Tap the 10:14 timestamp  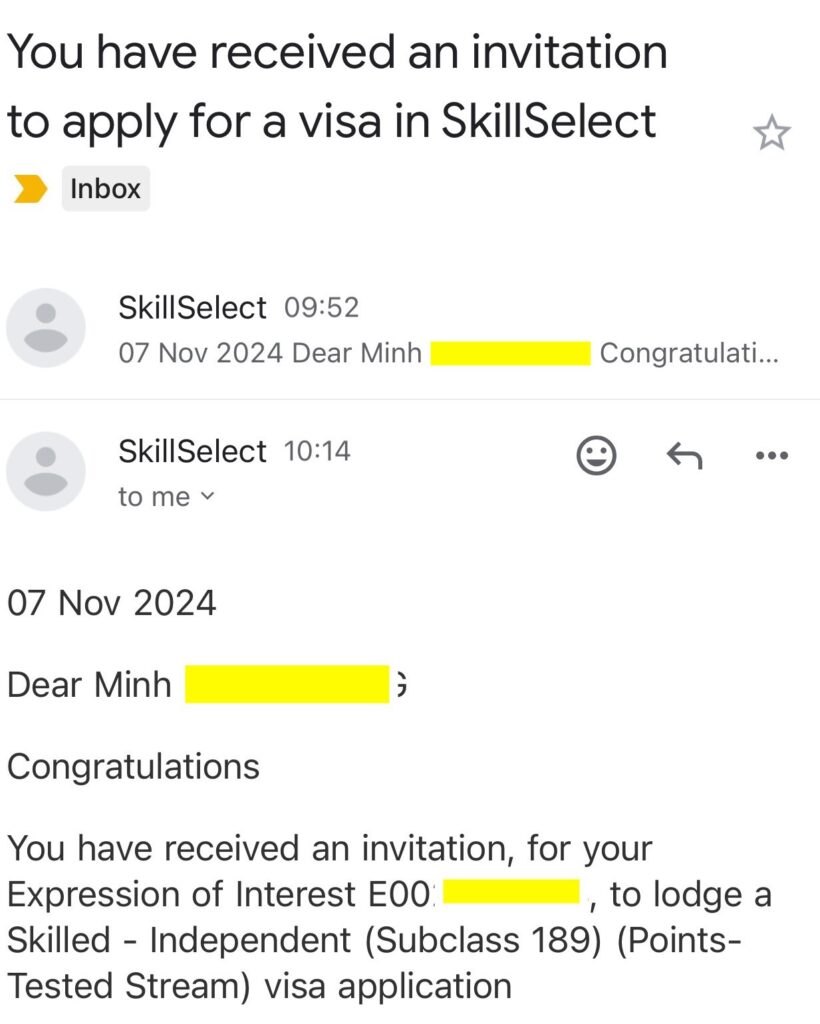318,451
